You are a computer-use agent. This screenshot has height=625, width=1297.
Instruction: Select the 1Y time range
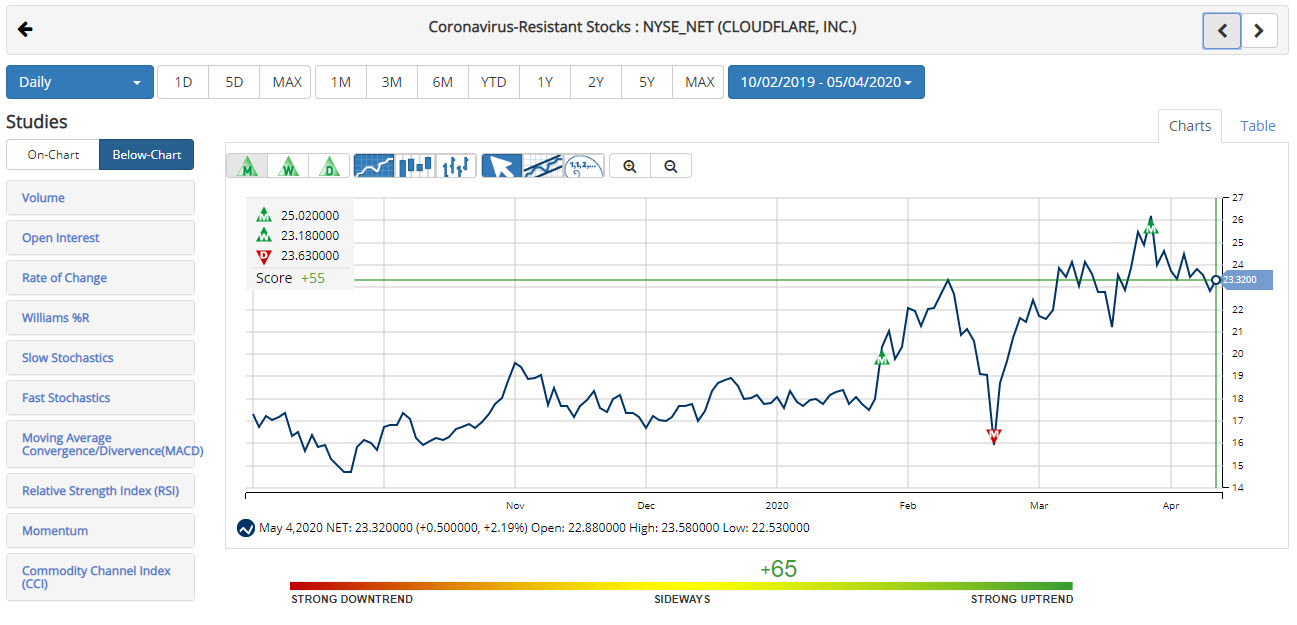coord(545,82)
